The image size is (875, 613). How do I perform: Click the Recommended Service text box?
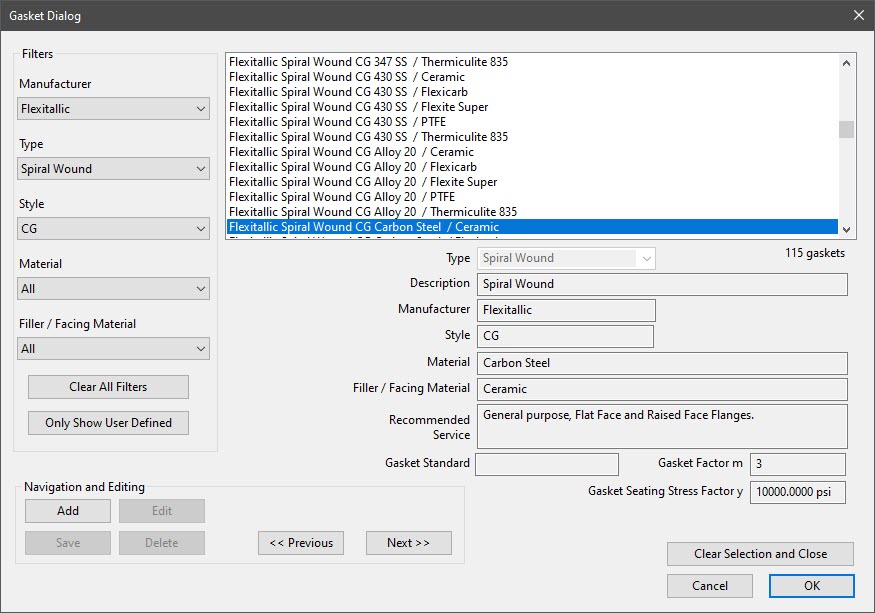[x=662, y=427]
